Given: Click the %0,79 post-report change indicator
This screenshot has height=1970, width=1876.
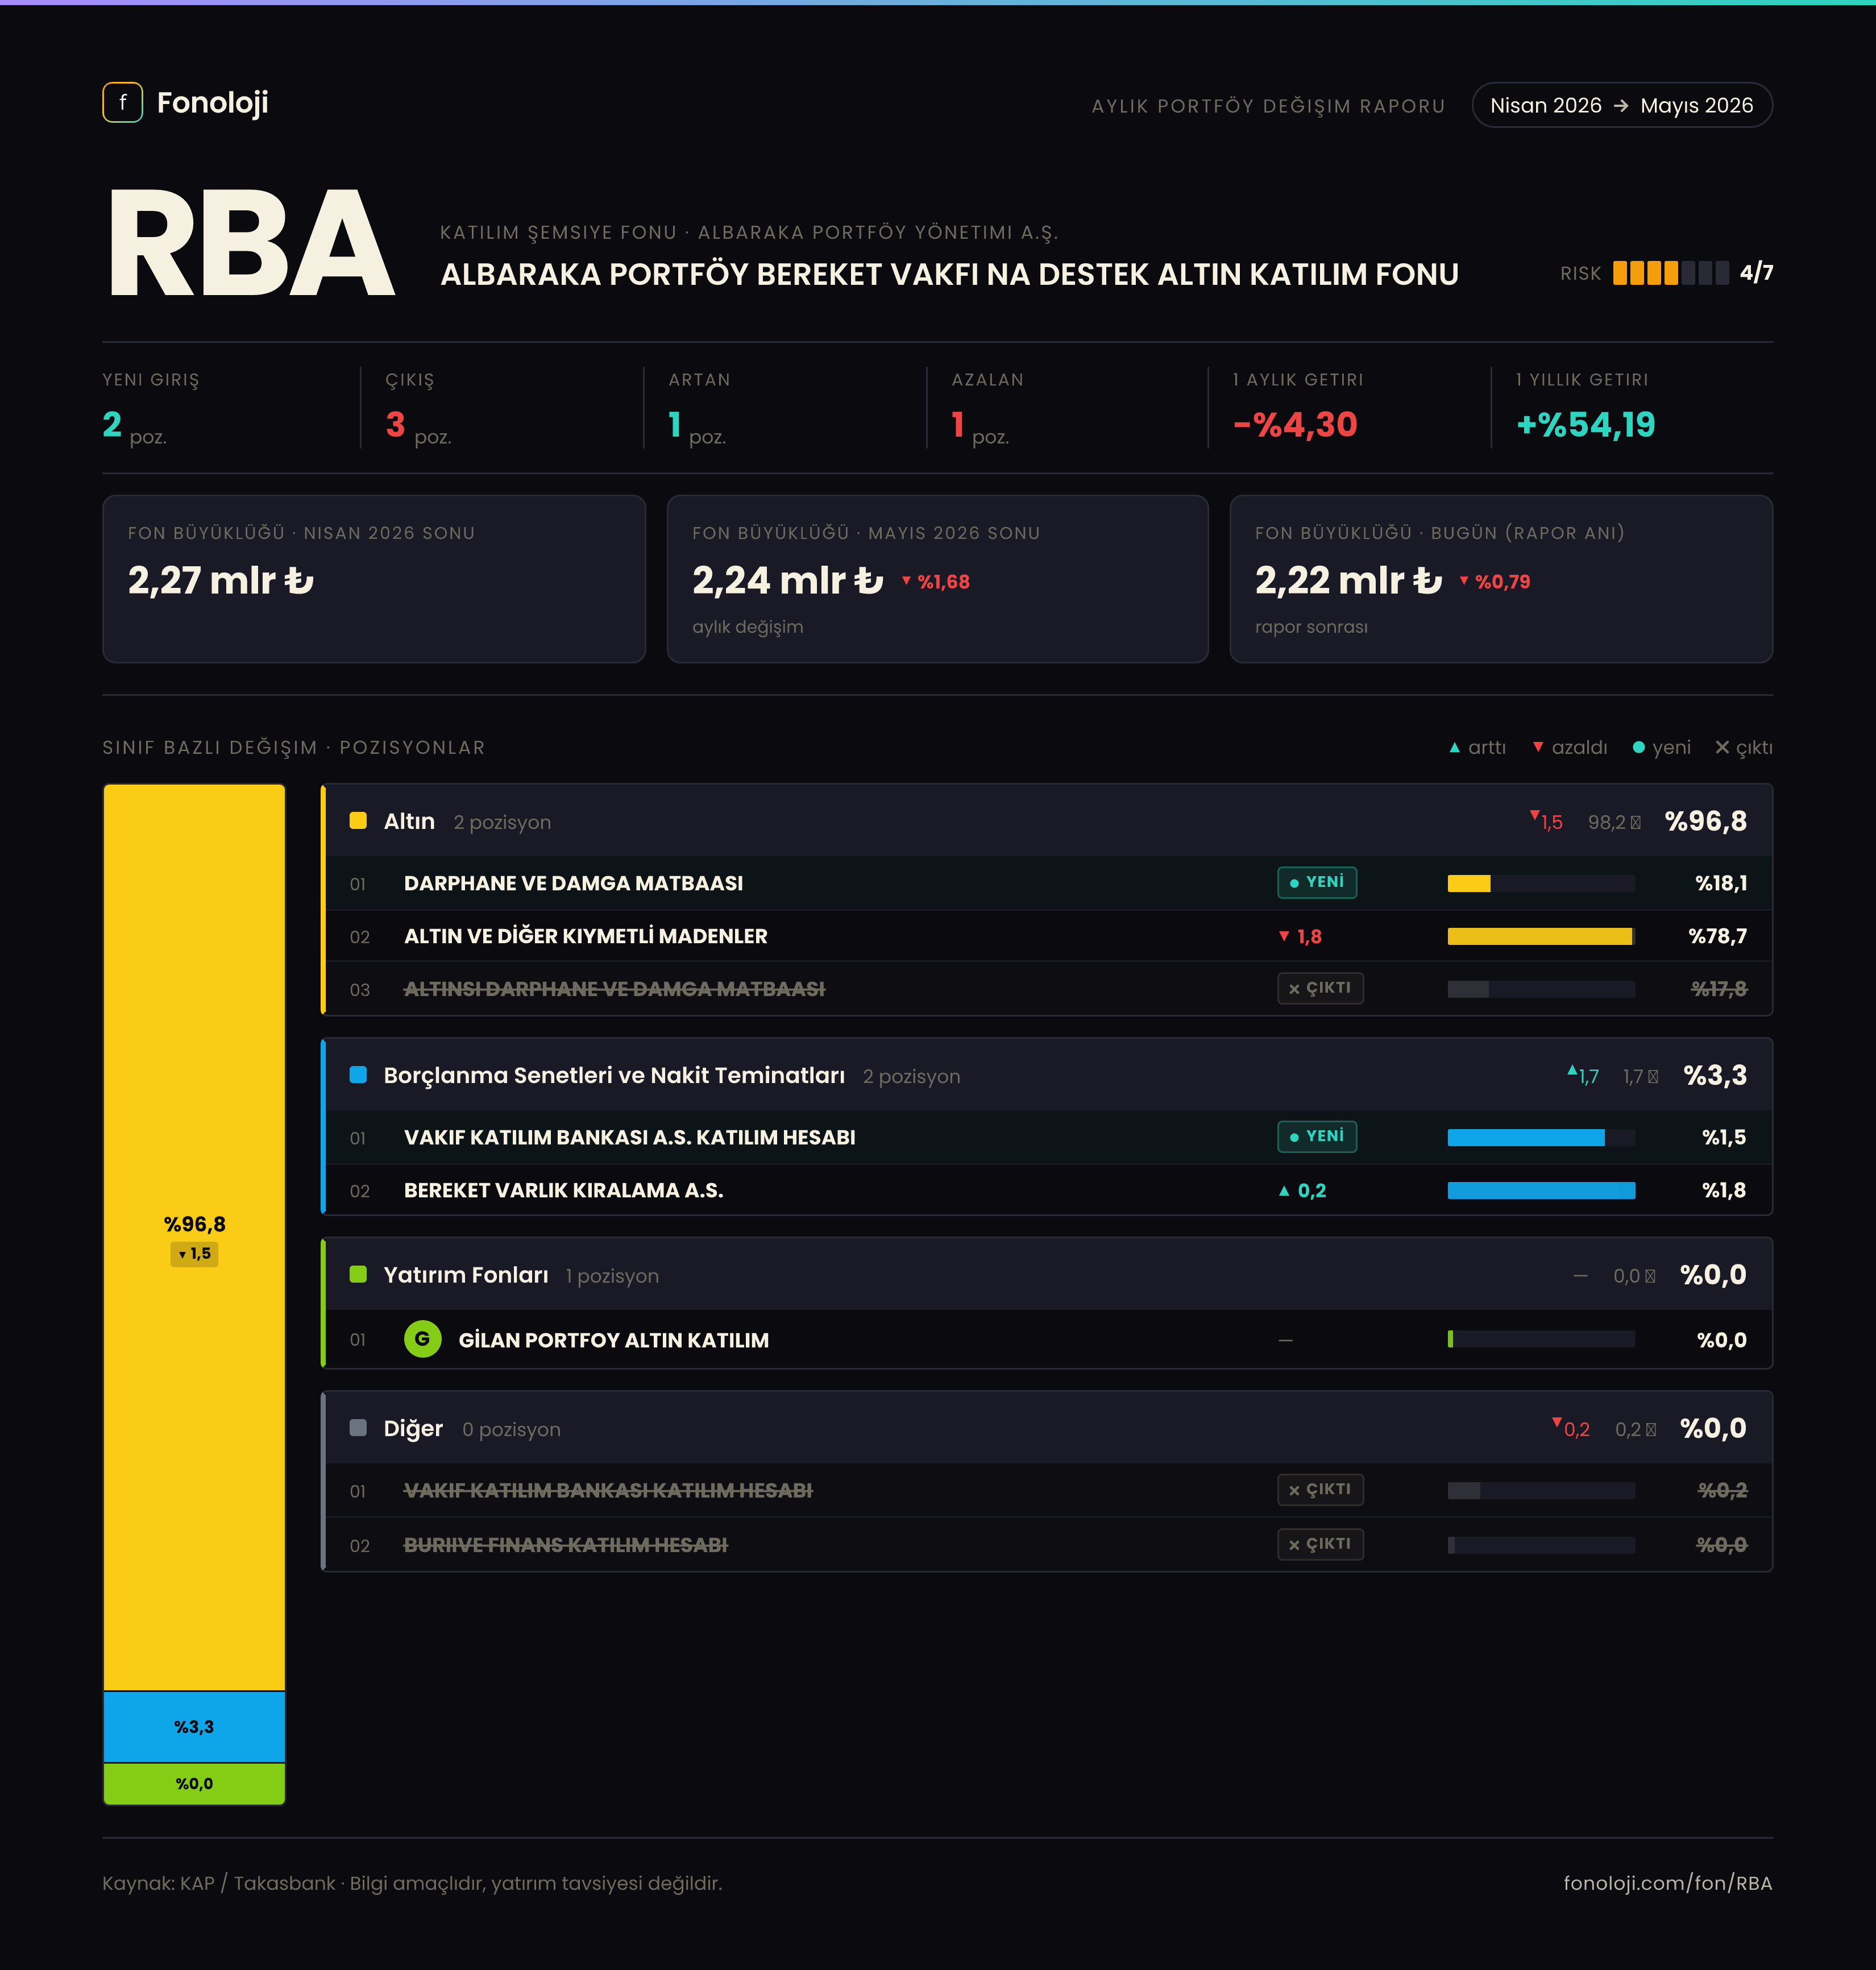Looking at the screenshot, I should [x=1494, y=581].
